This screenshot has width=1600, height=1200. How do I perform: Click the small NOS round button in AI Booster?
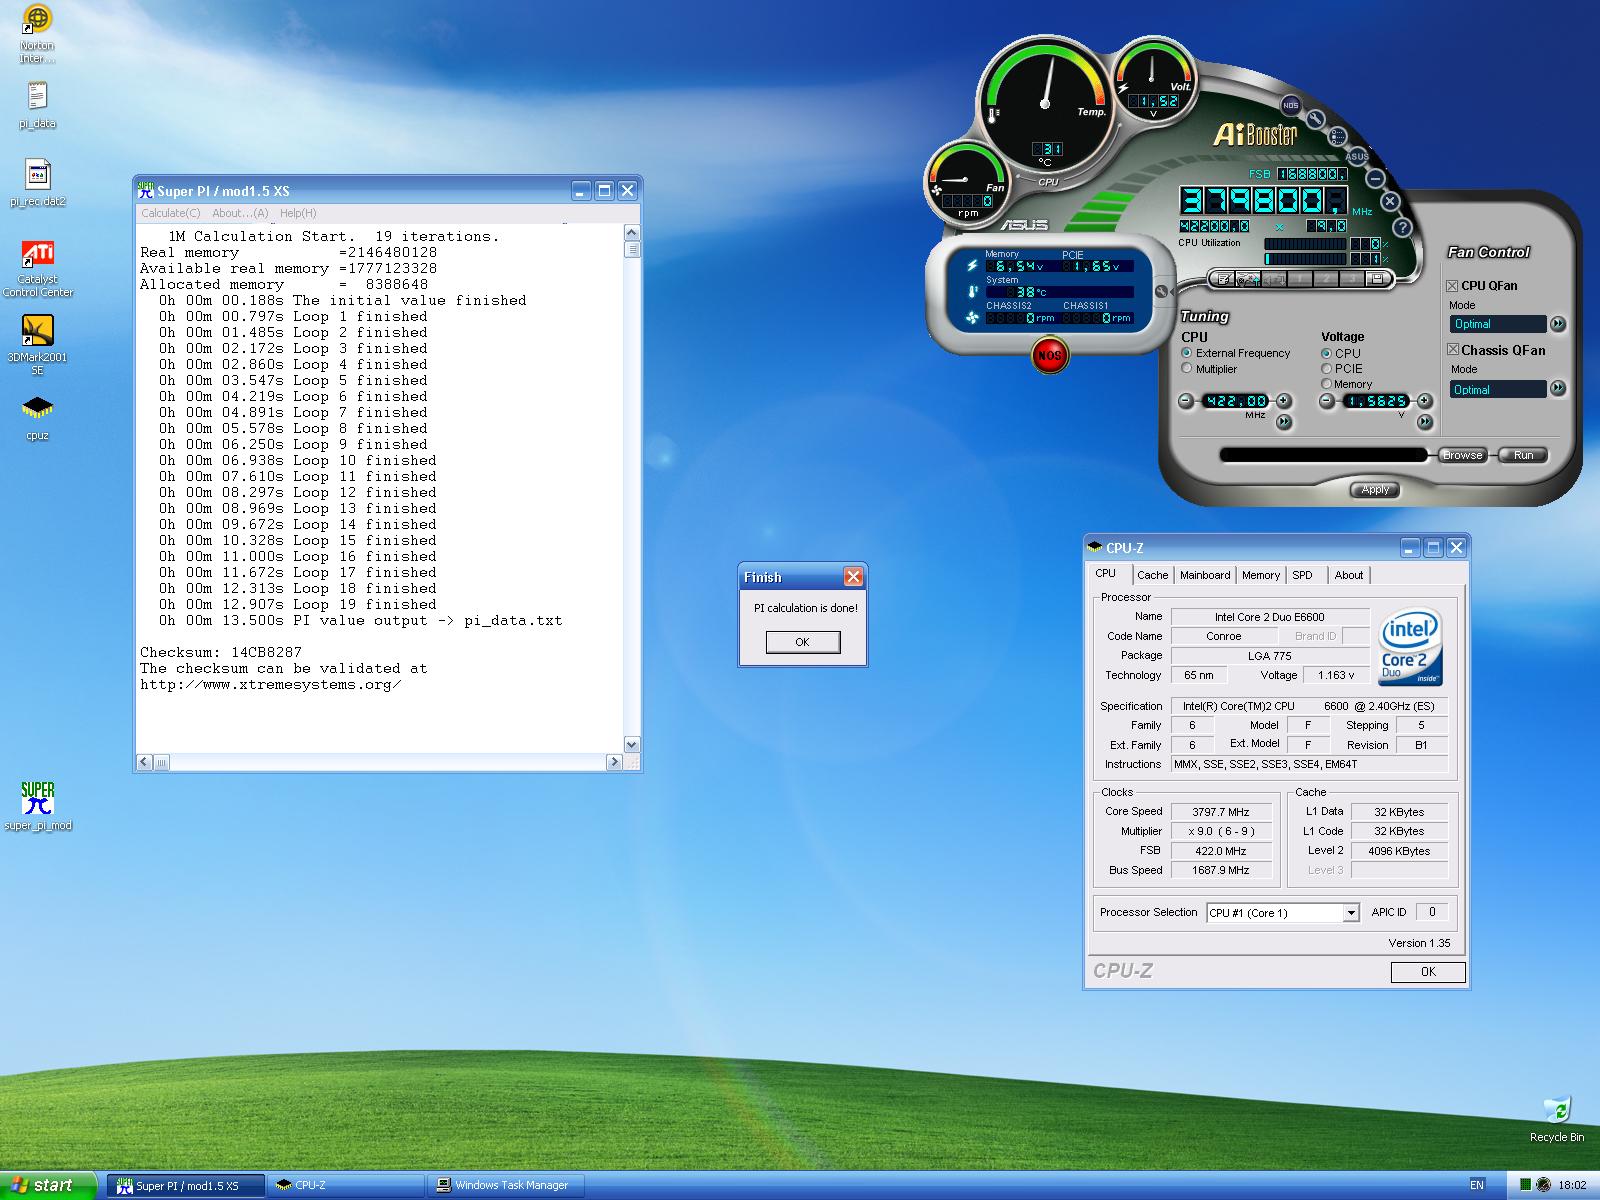(x=1291, y=105)
